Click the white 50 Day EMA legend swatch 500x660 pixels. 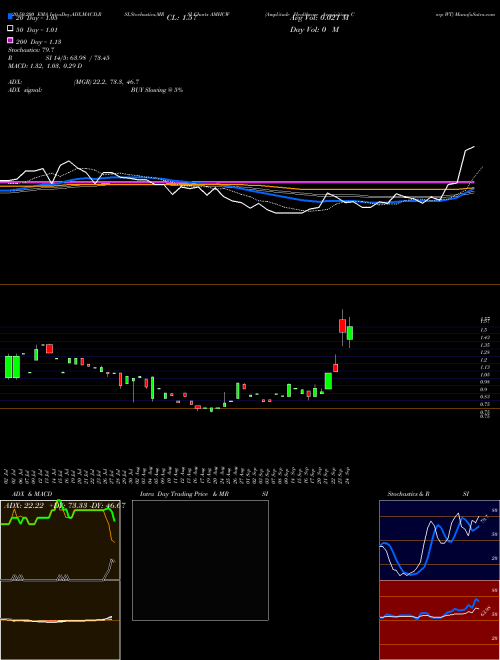pyautogui.click(x=10, y=29)
